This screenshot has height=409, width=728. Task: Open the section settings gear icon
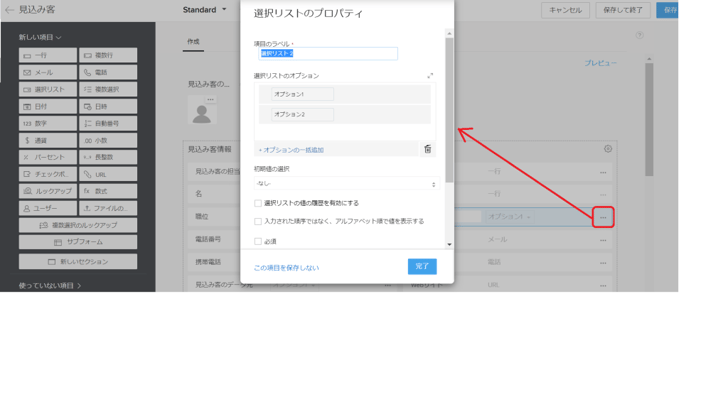(x=607, y=149)
